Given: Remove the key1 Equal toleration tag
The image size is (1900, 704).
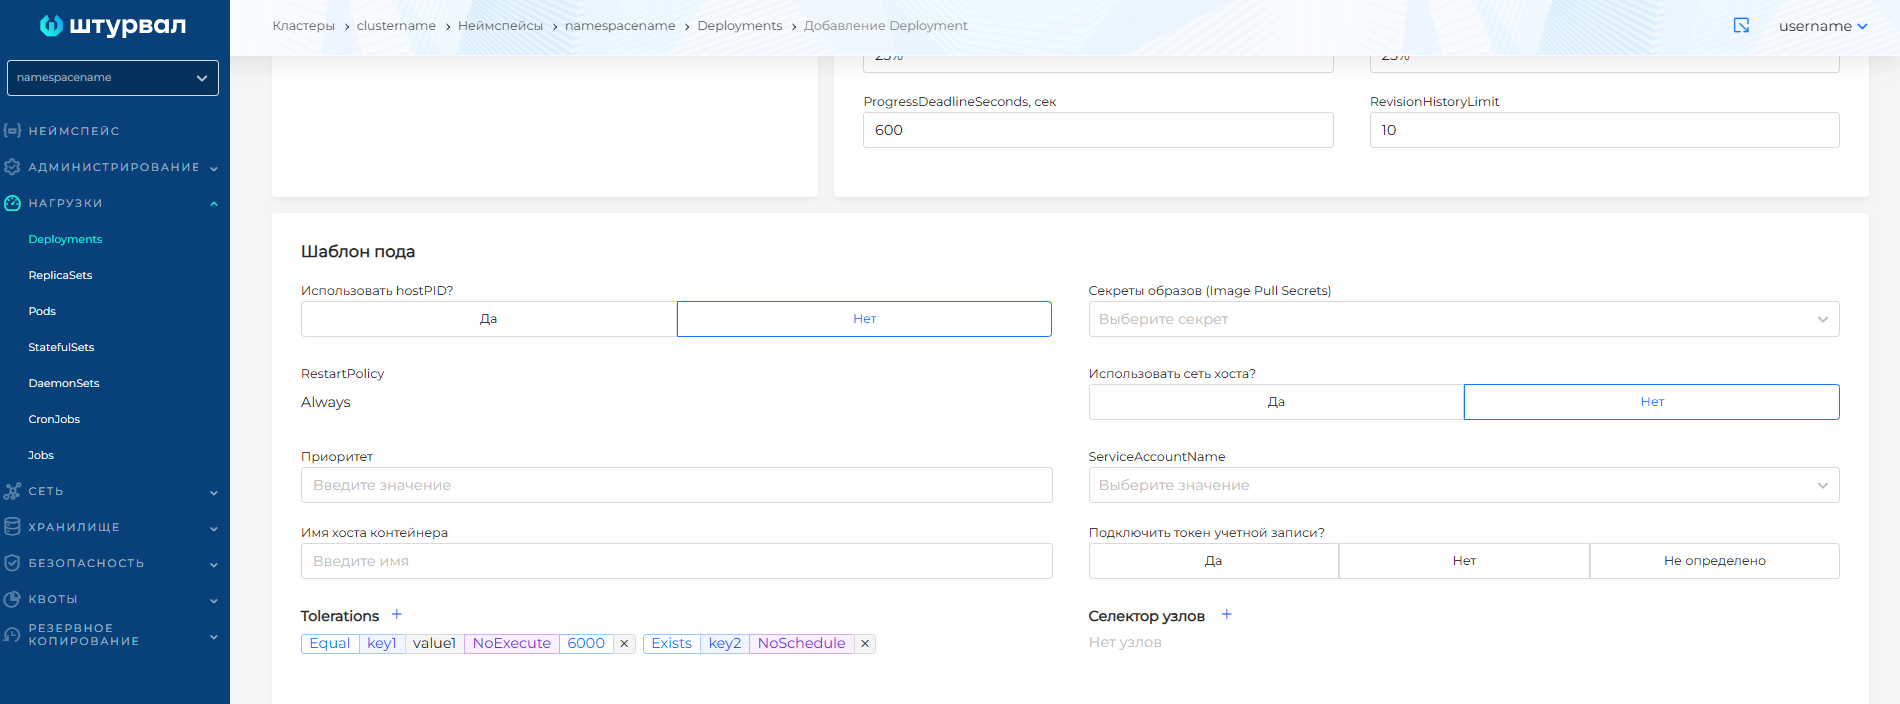Looking at the screenshot, I should coord(624,644).
